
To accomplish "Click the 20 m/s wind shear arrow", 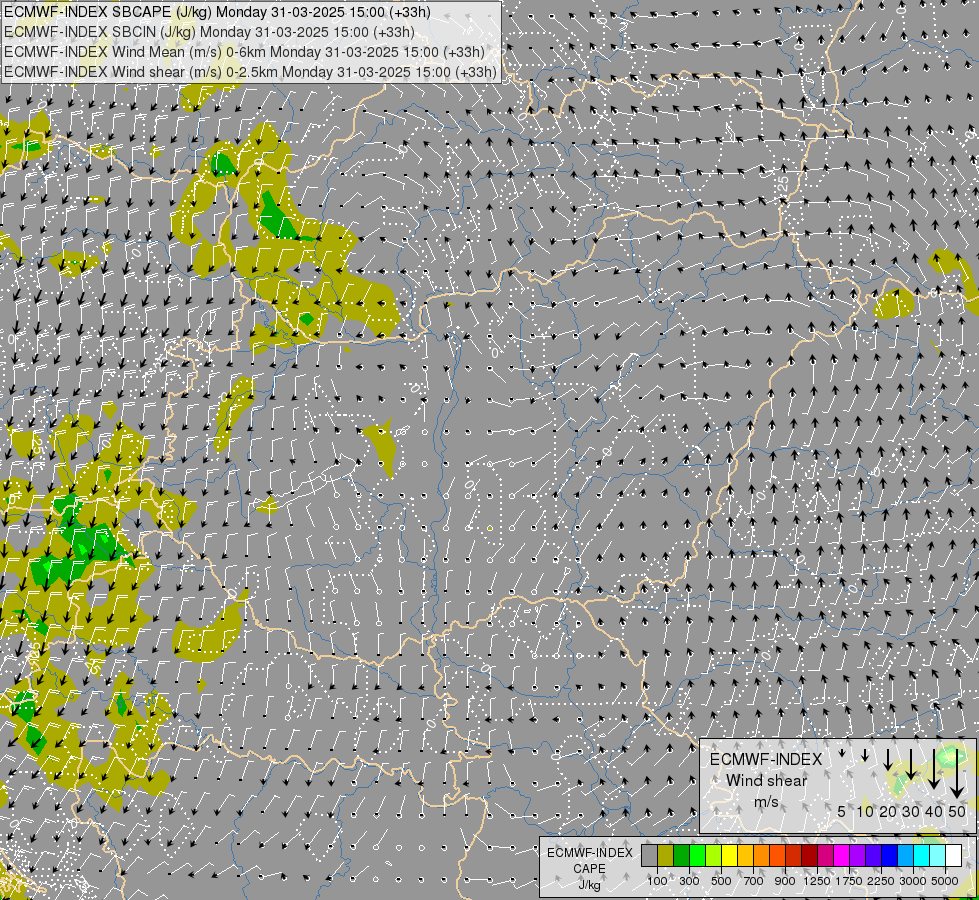I will 888,760.
